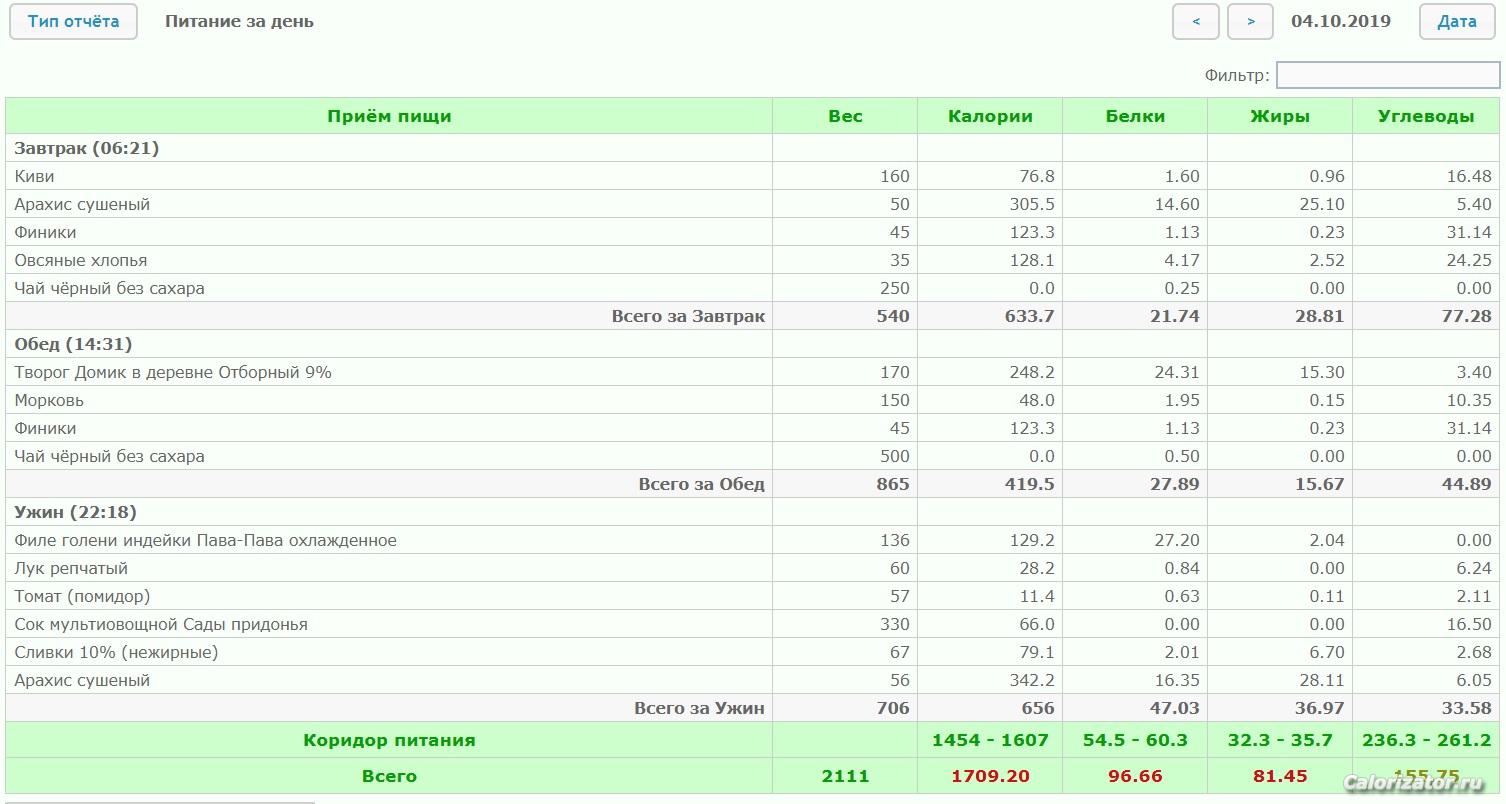The image size is (1506, 804).
Task: Click Творог fat value 15.30
Action: (1321, 372)
